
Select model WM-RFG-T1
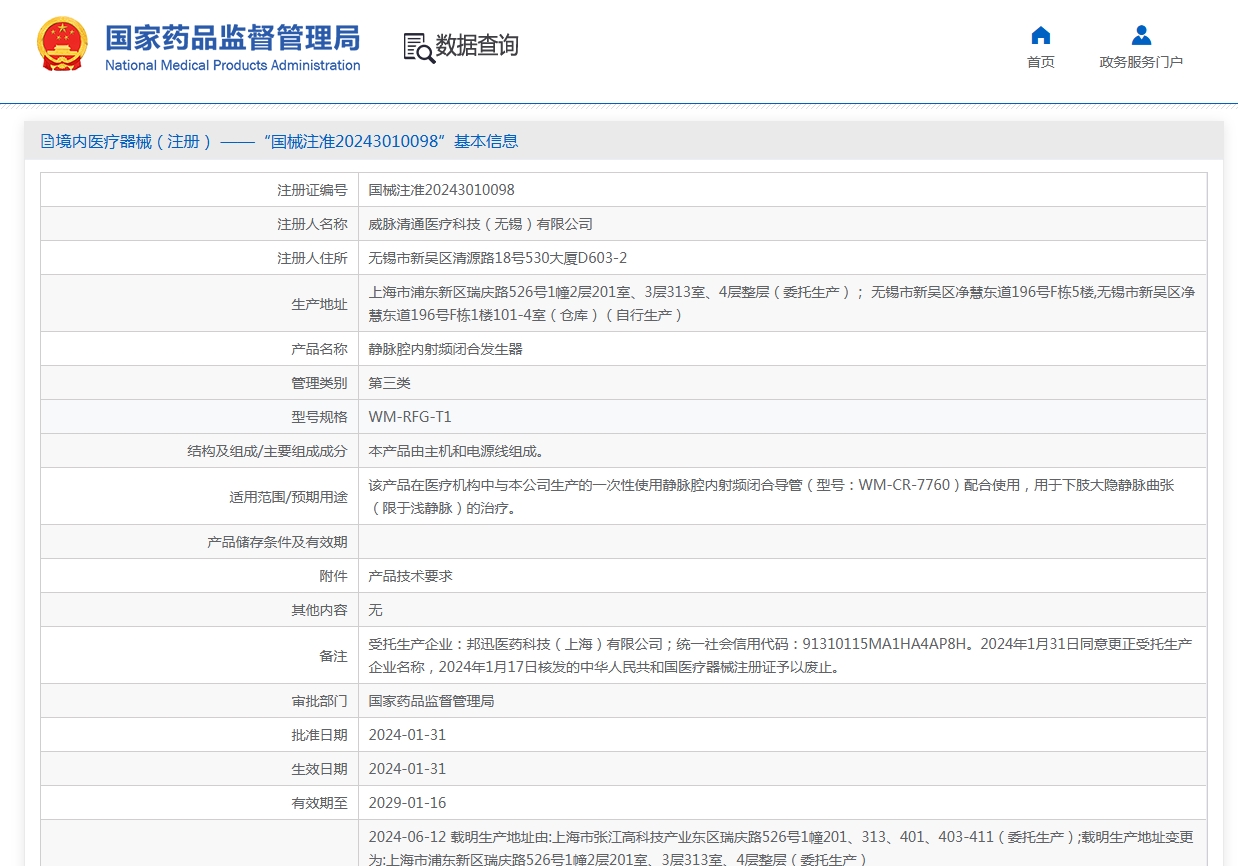point(410,417)
